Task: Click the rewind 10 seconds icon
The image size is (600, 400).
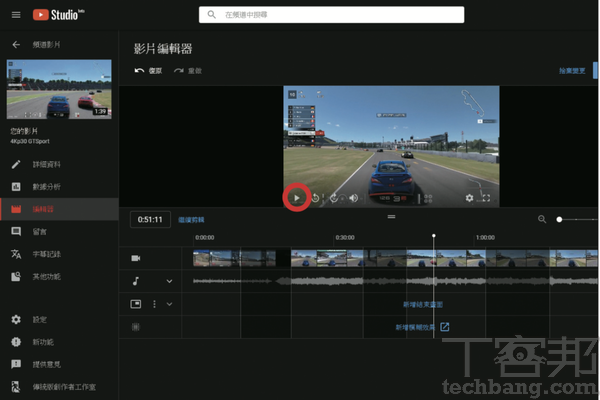Action: (x=316, y=198)
